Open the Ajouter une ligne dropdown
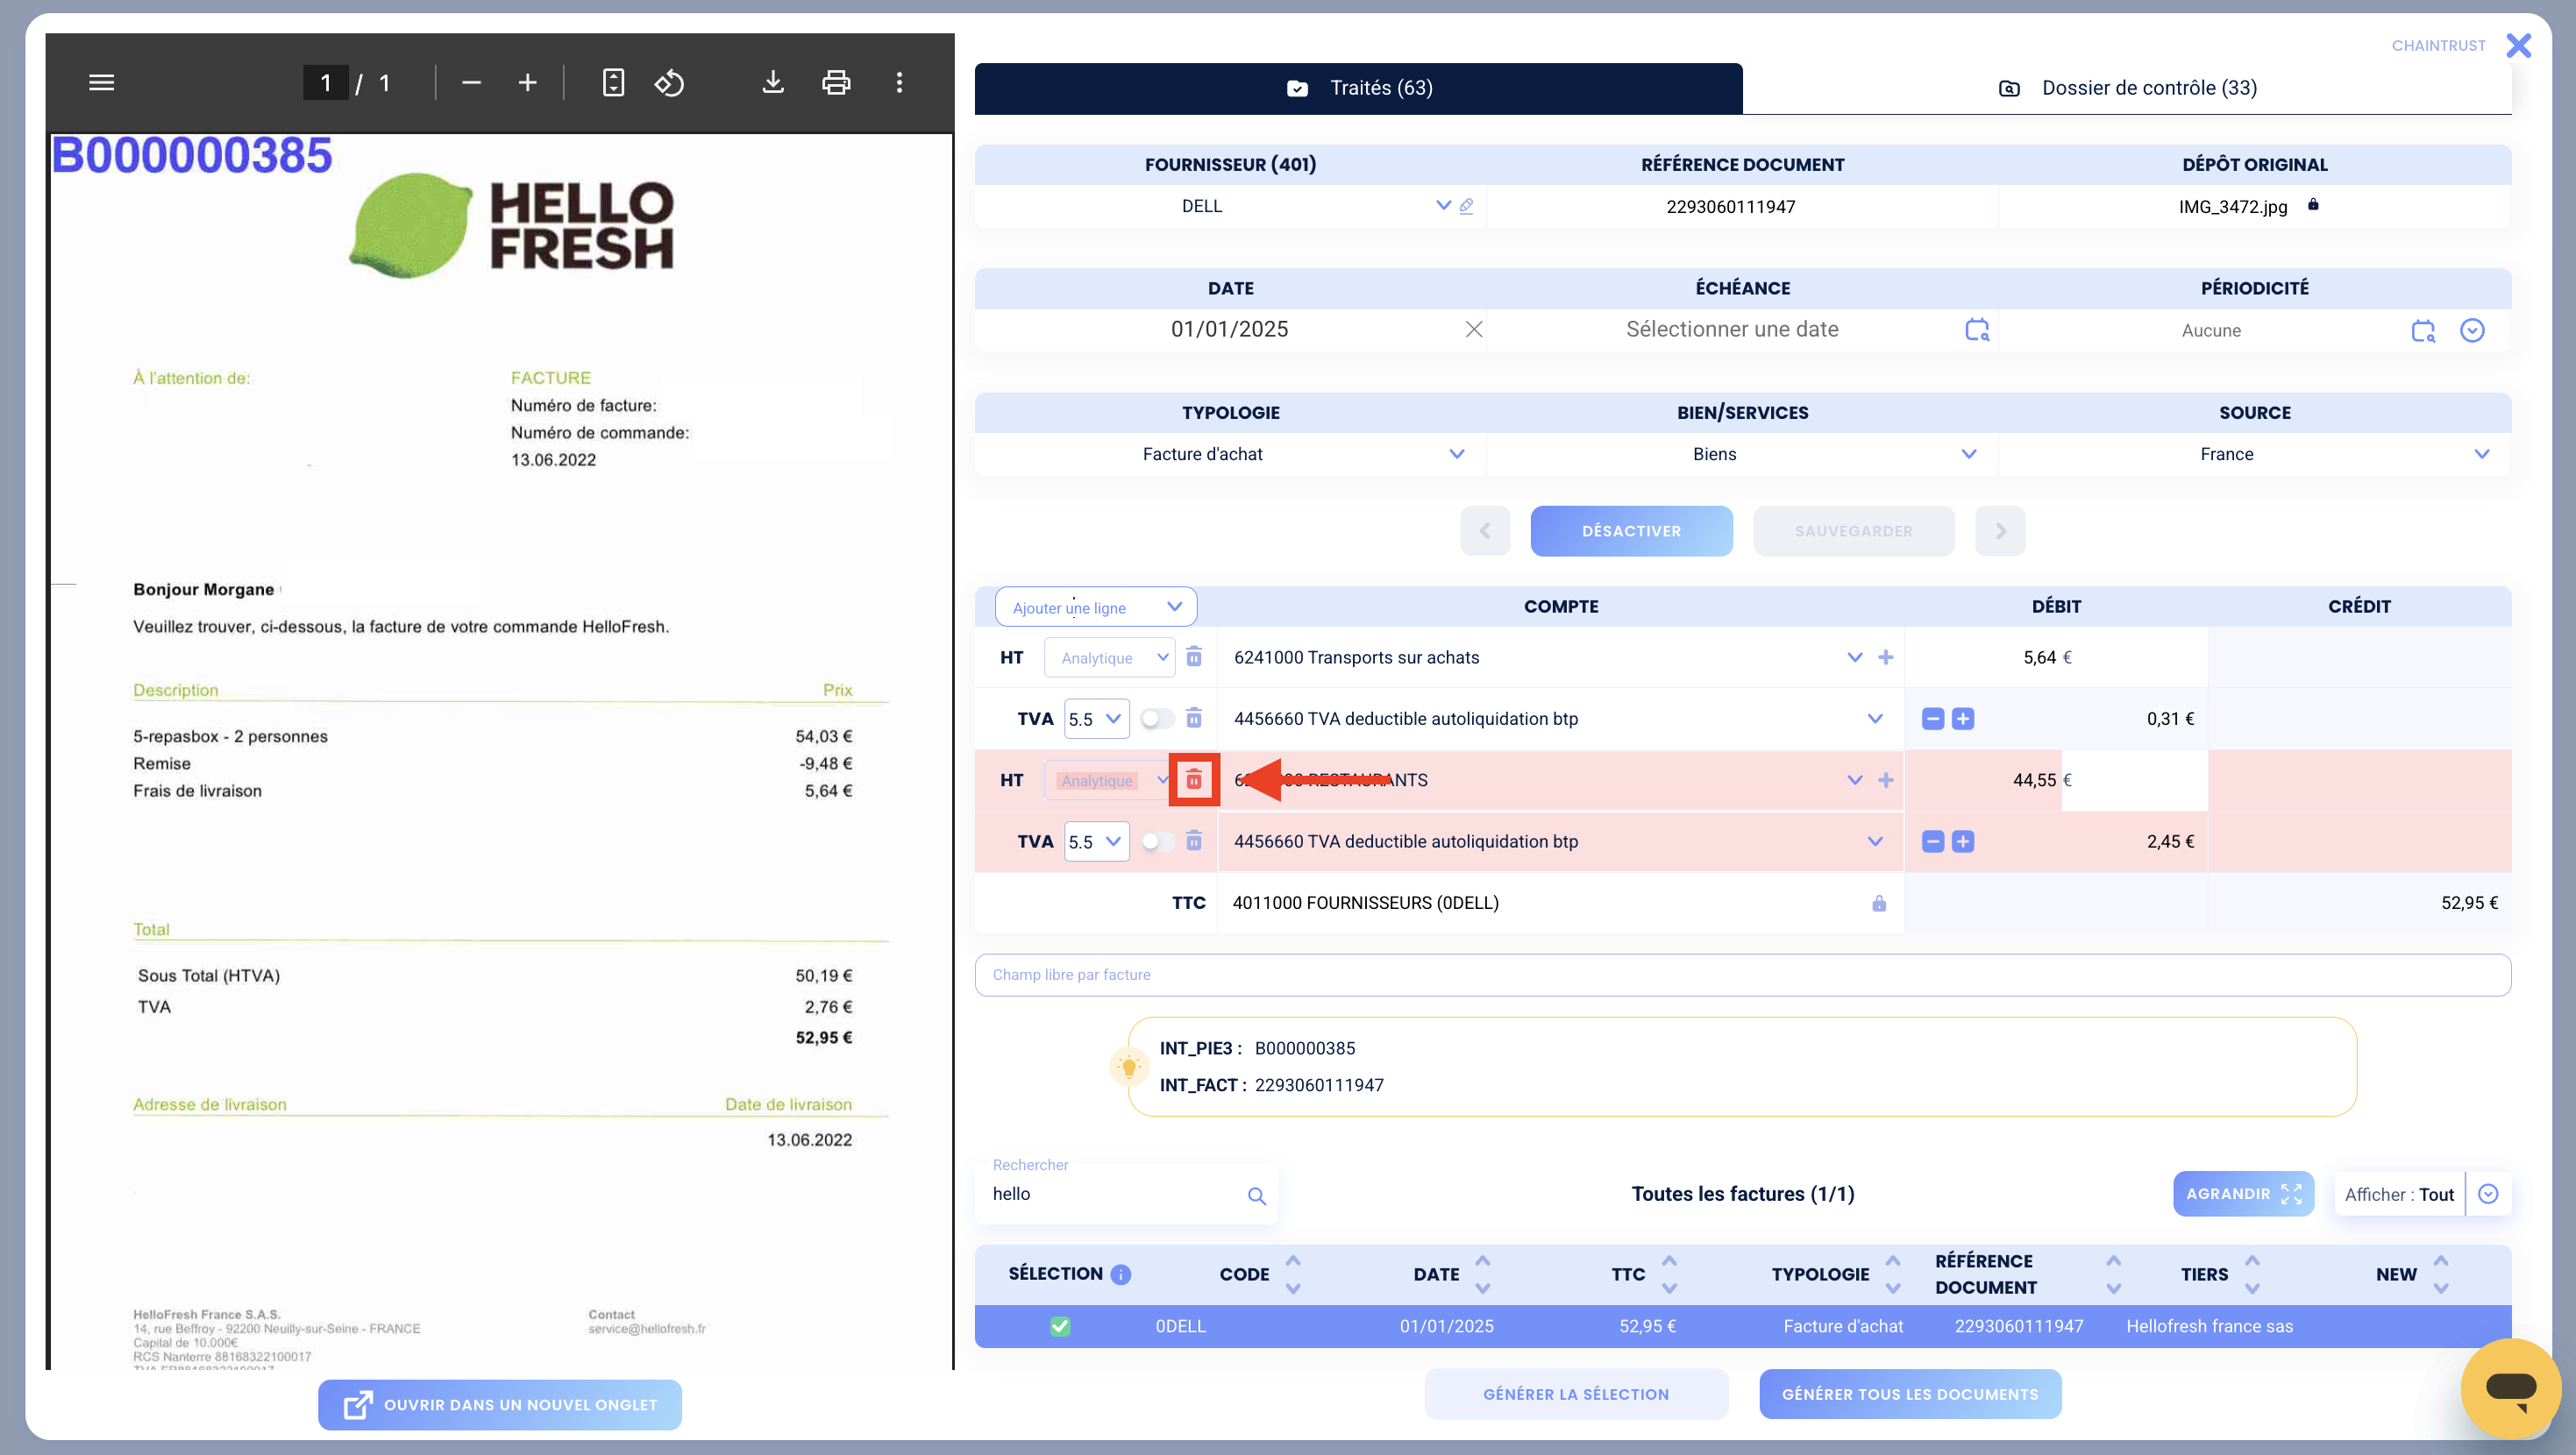 (1095, 607)
